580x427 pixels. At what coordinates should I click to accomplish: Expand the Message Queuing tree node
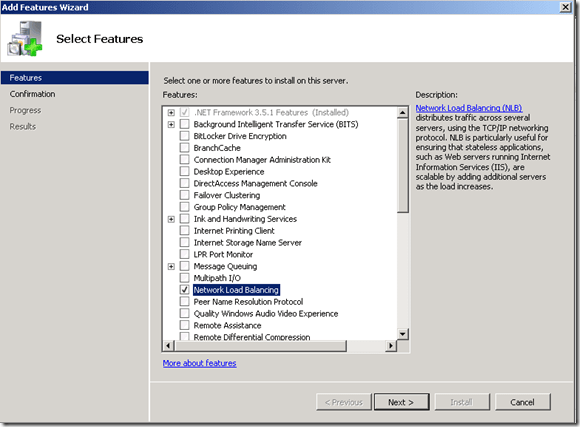pos(171,266)
